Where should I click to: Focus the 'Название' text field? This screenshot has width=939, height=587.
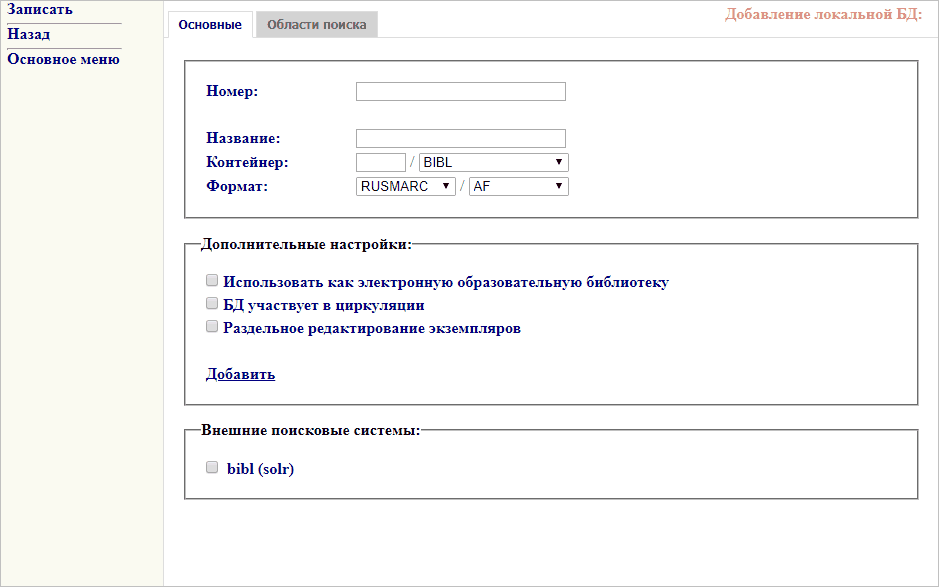click(x=459, y=138)
